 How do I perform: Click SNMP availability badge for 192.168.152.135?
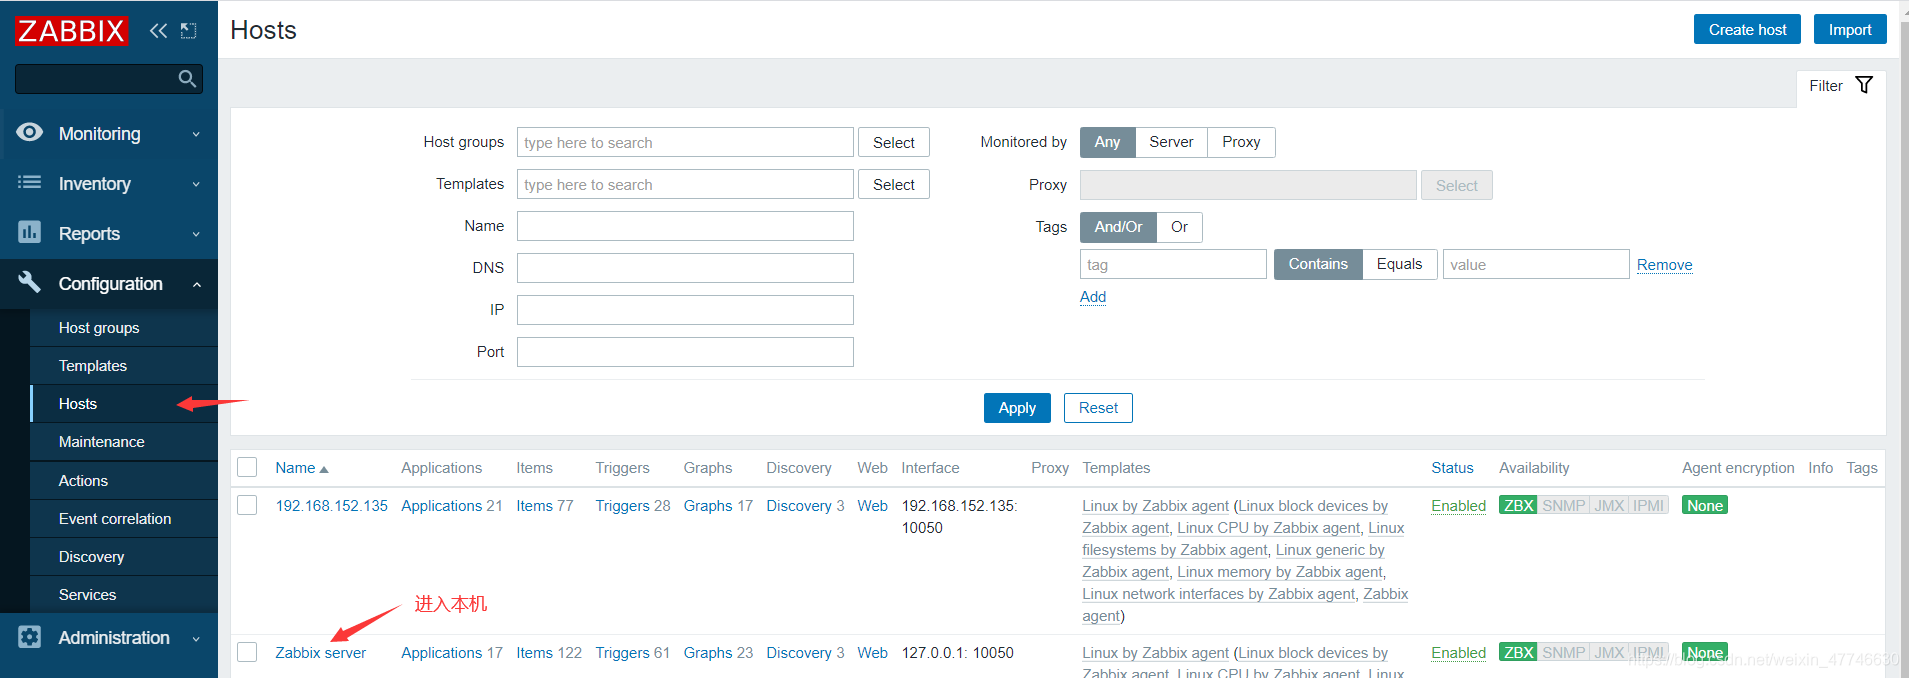pos(1563,506)
